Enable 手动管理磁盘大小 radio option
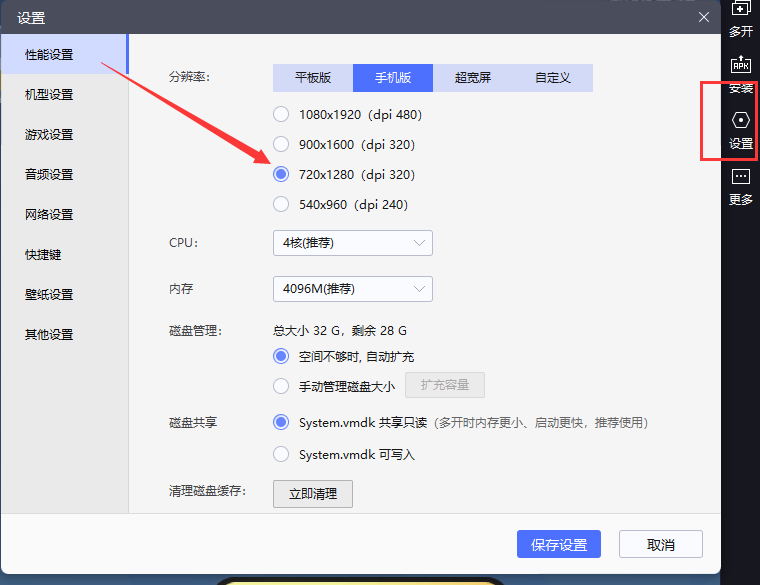 [x=281, y=386]
